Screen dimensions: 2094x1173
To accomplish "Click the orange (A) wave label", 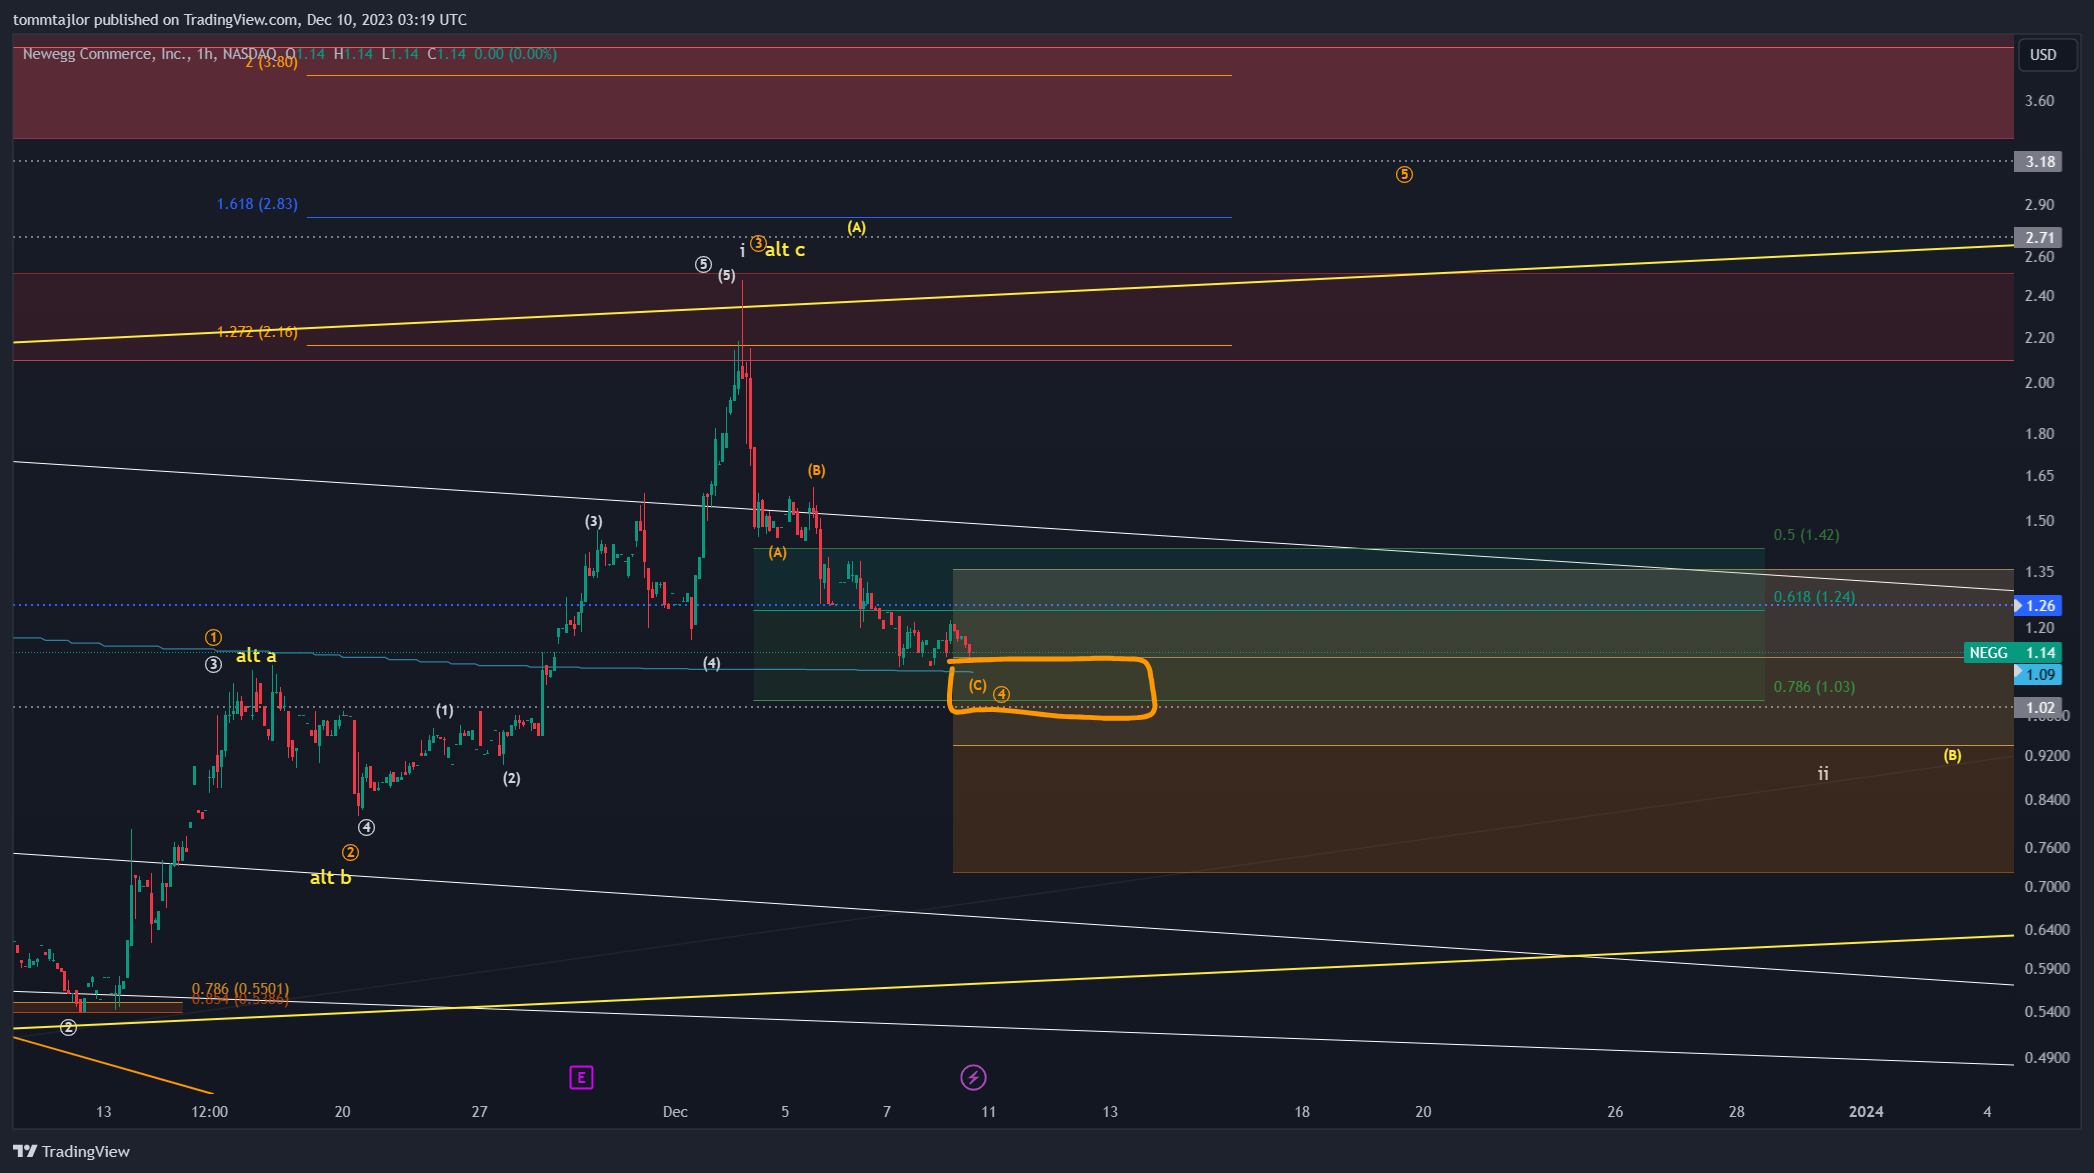I will [777, 552].
